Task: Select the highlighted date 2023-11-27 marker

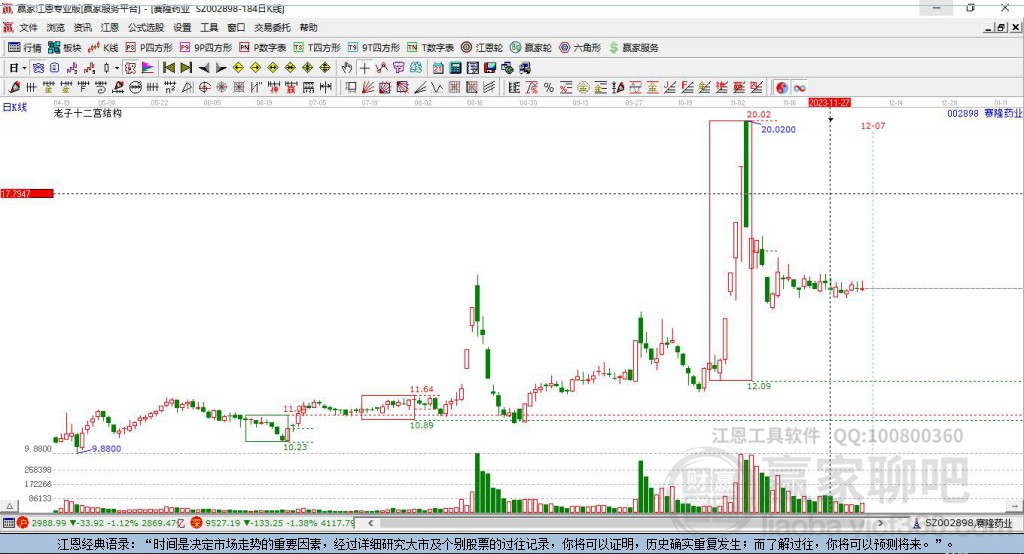Action: click(x=829, y=103)
